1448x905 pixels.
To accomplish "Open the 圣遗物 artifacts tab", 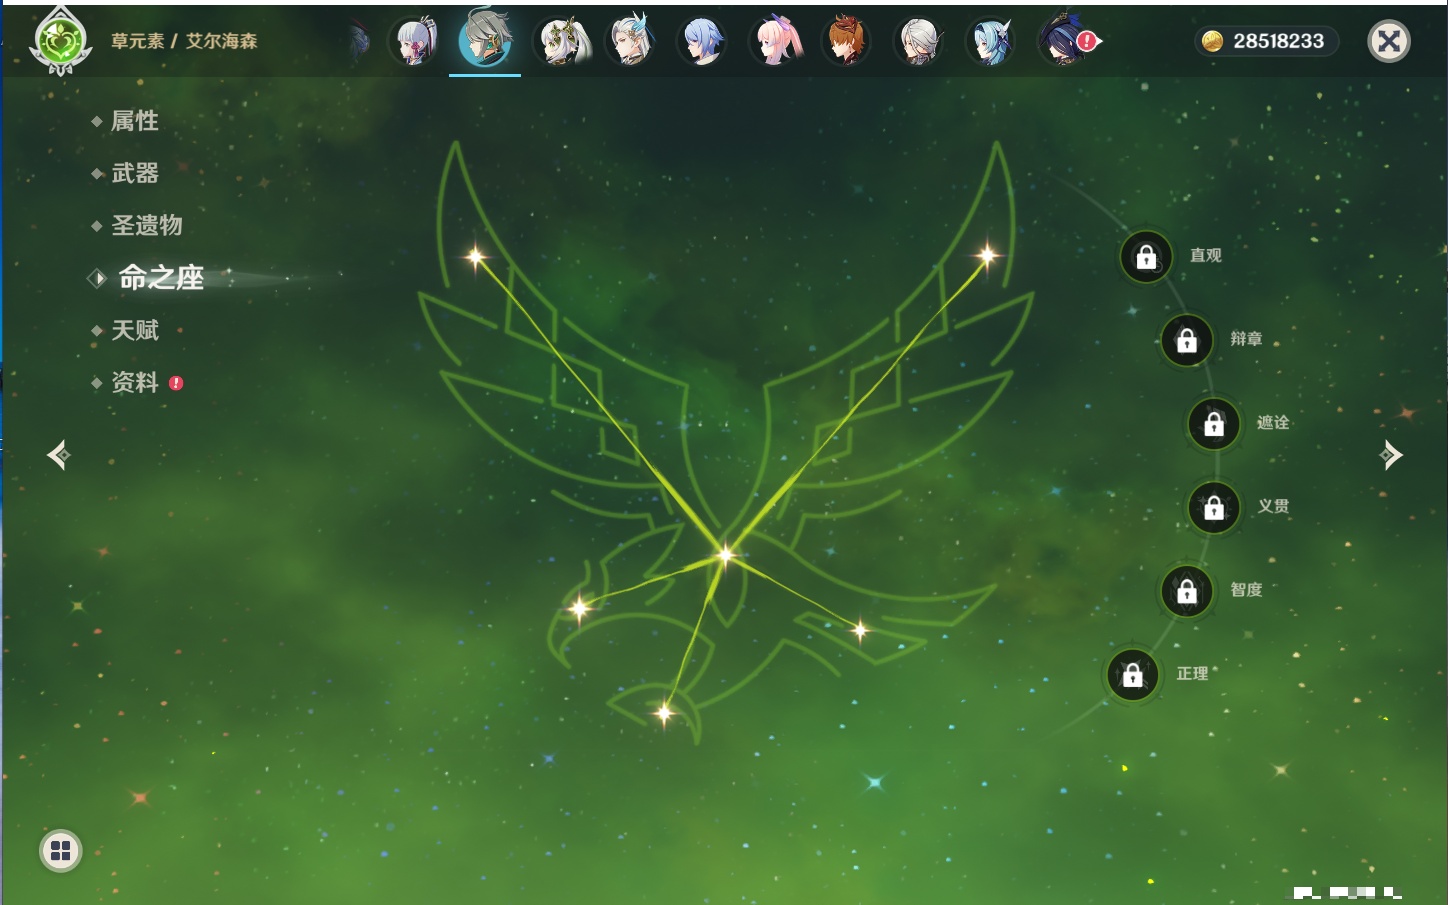I will (147, 225).
